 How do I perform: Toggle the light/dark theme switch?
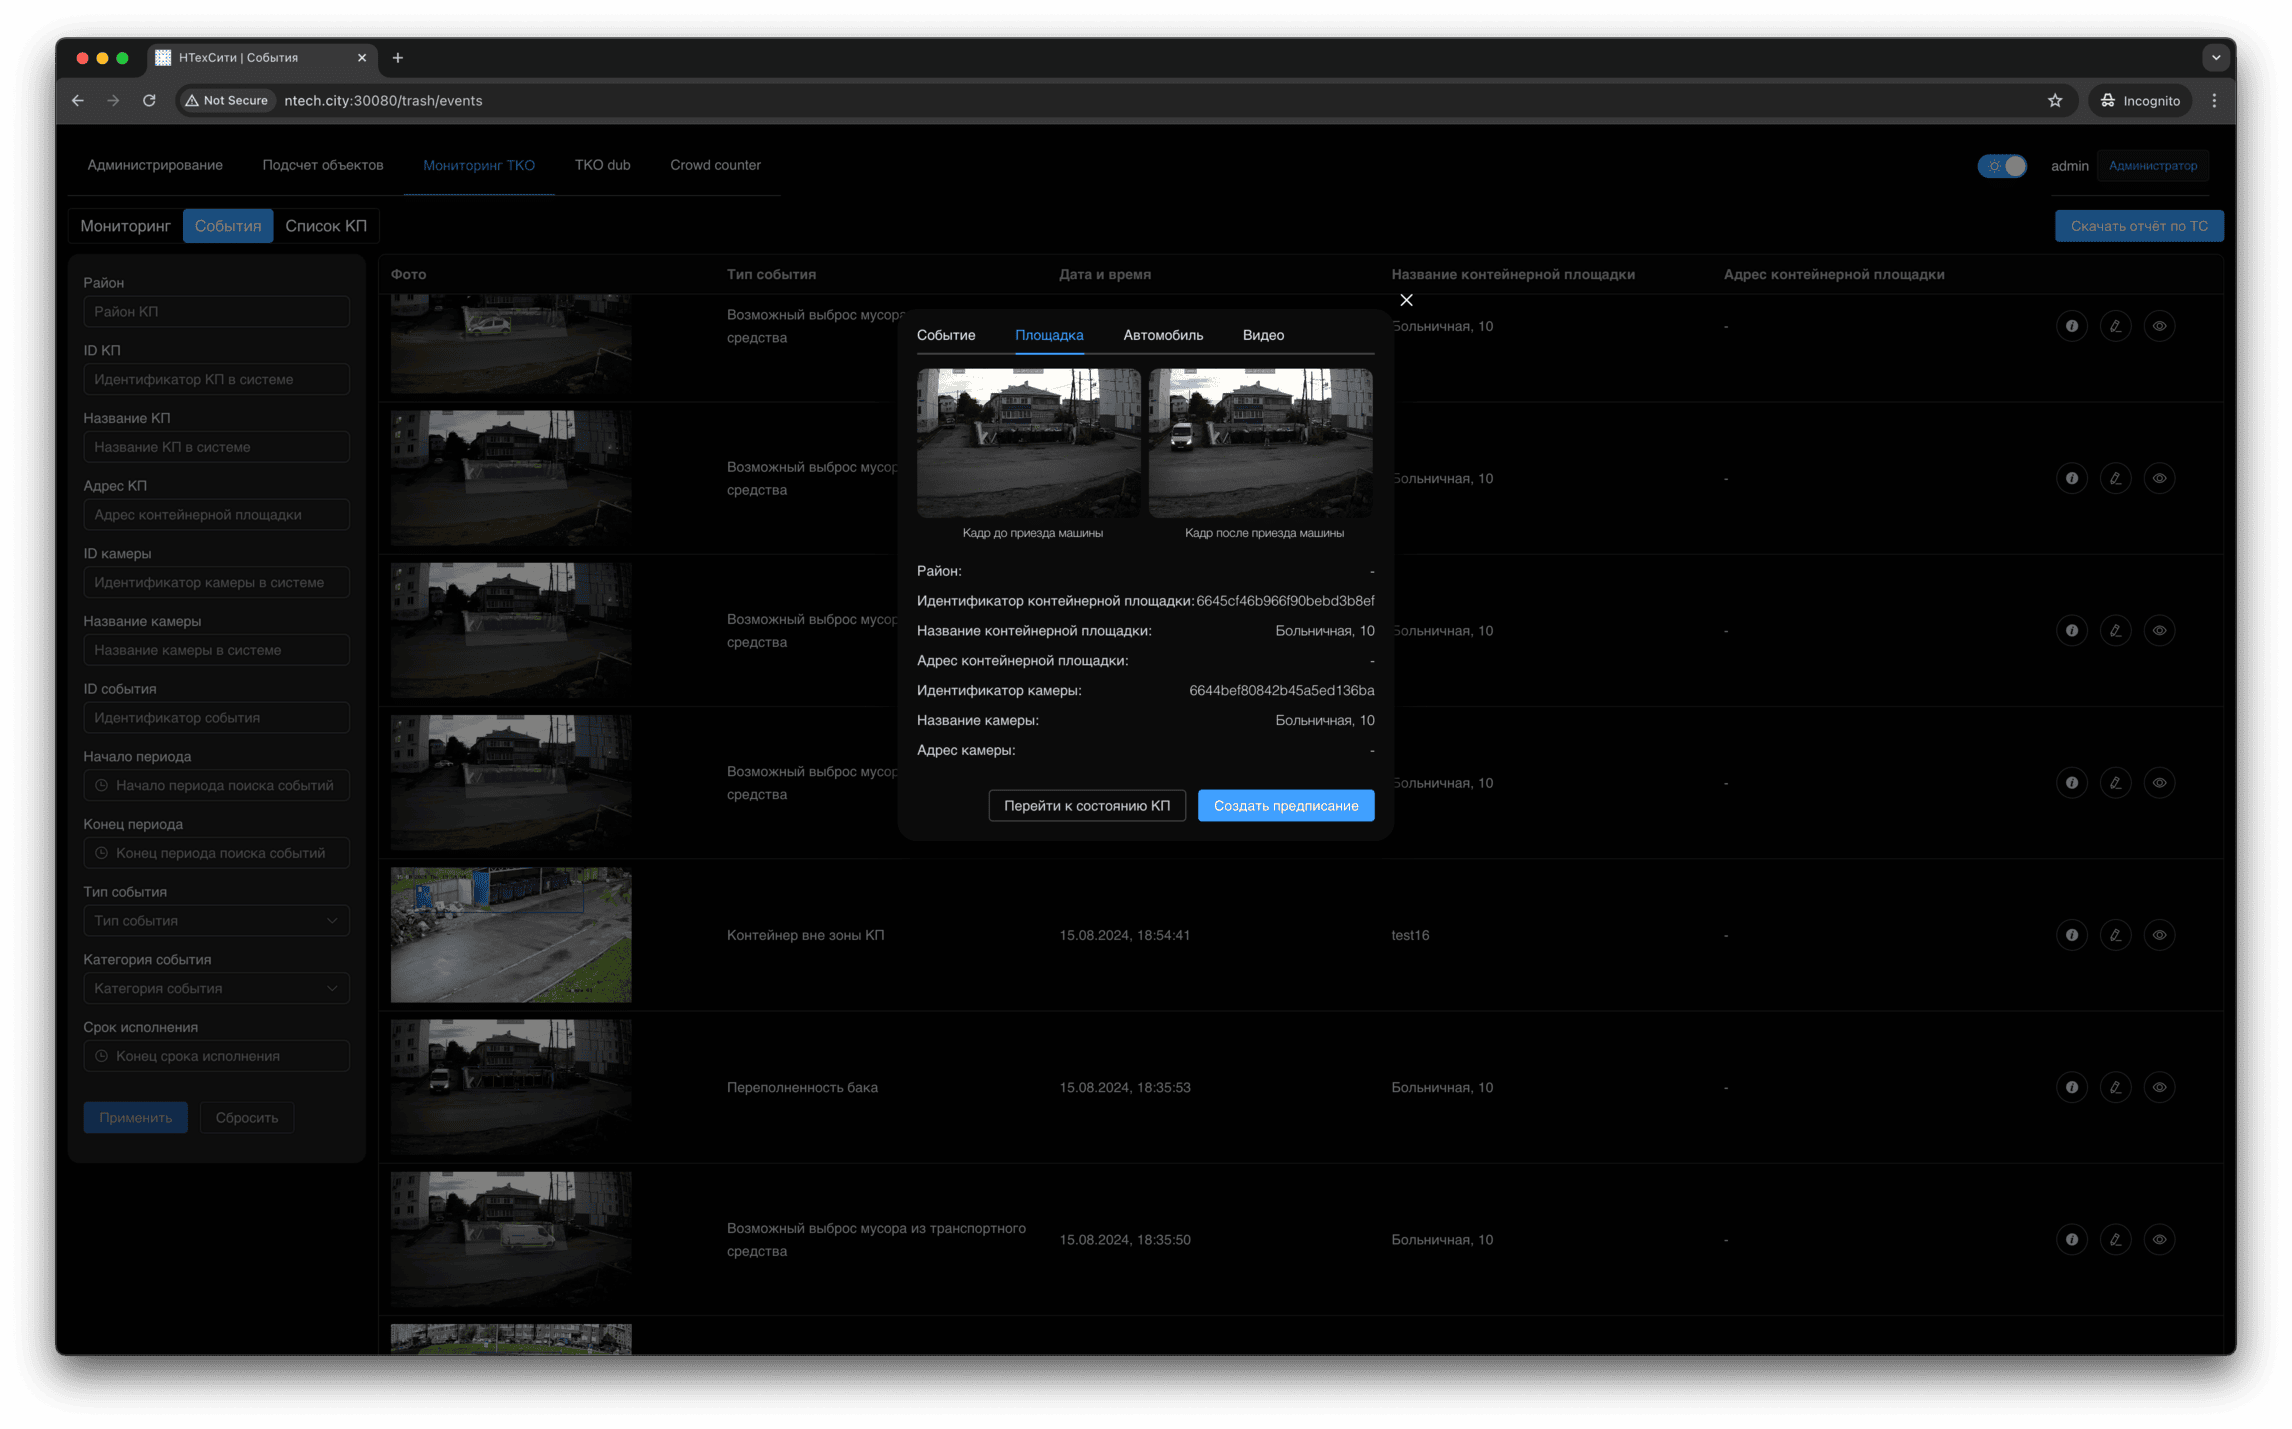click(2002, 166)
